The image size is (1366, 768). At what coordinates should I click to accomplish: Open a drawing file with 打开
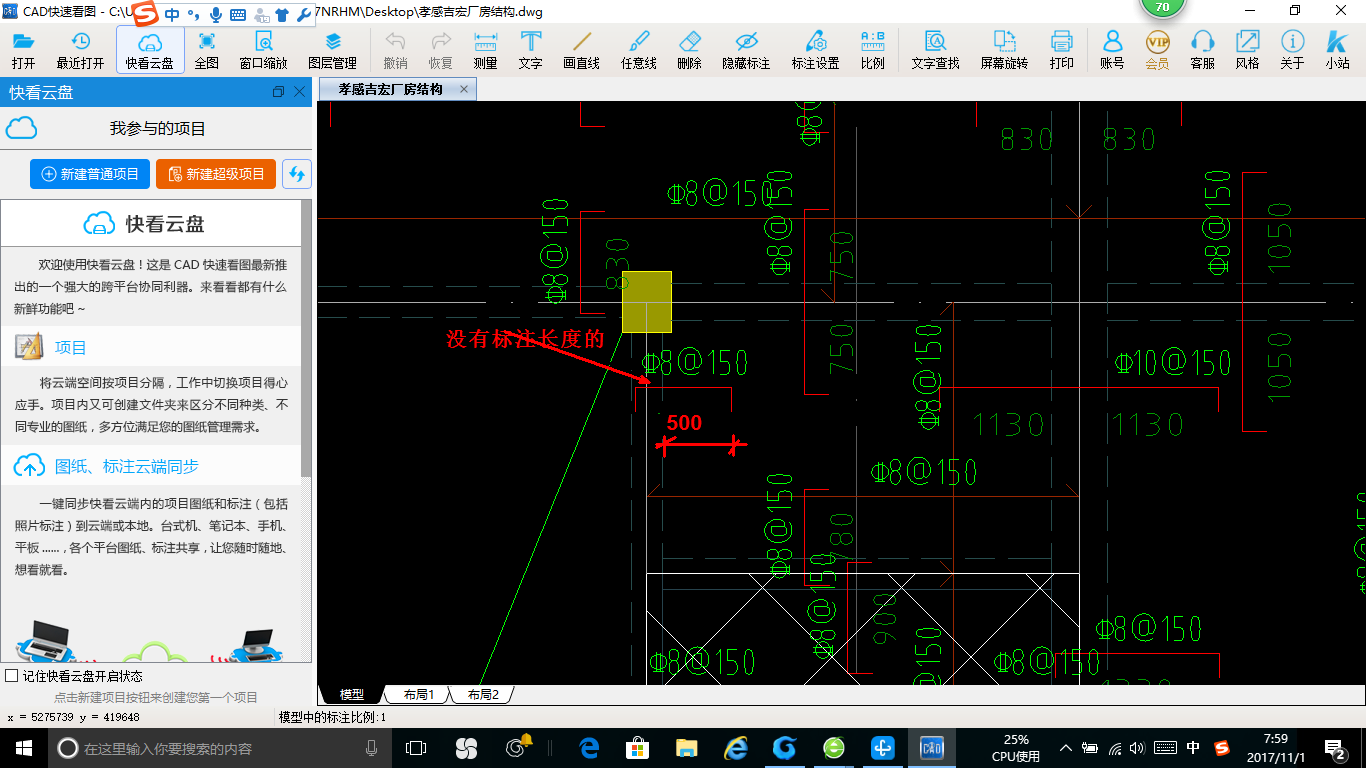pos(23,50)
